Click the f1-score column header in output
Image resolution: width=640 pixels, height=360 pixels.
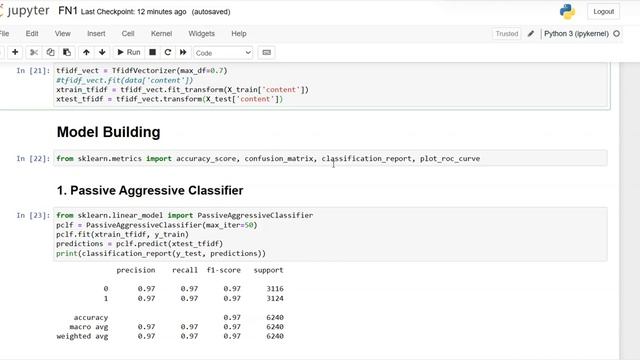click(224, 270)
